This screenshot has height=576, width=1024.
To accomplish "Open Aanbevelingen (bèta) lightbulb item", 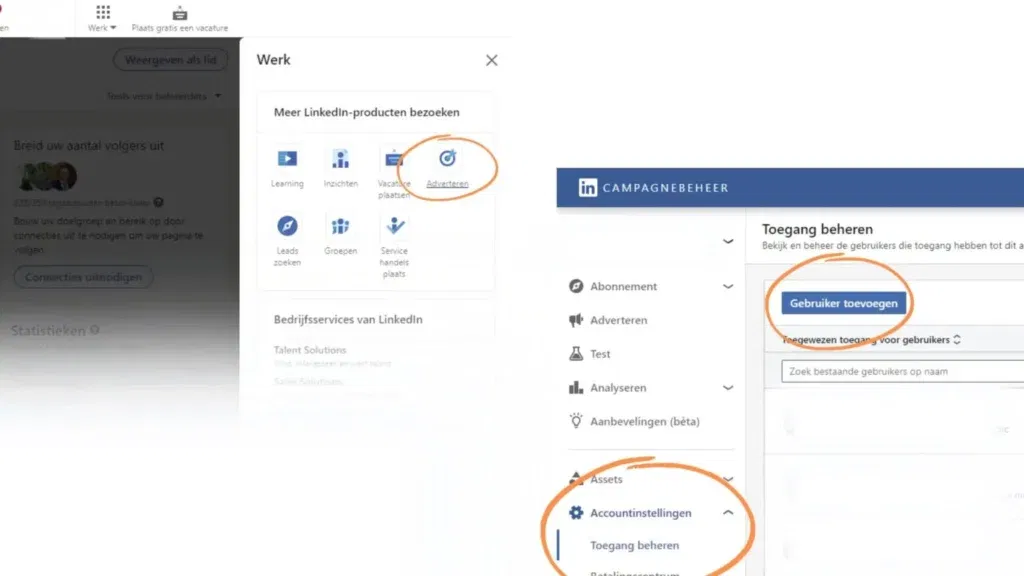I will (x=634, y=421).
